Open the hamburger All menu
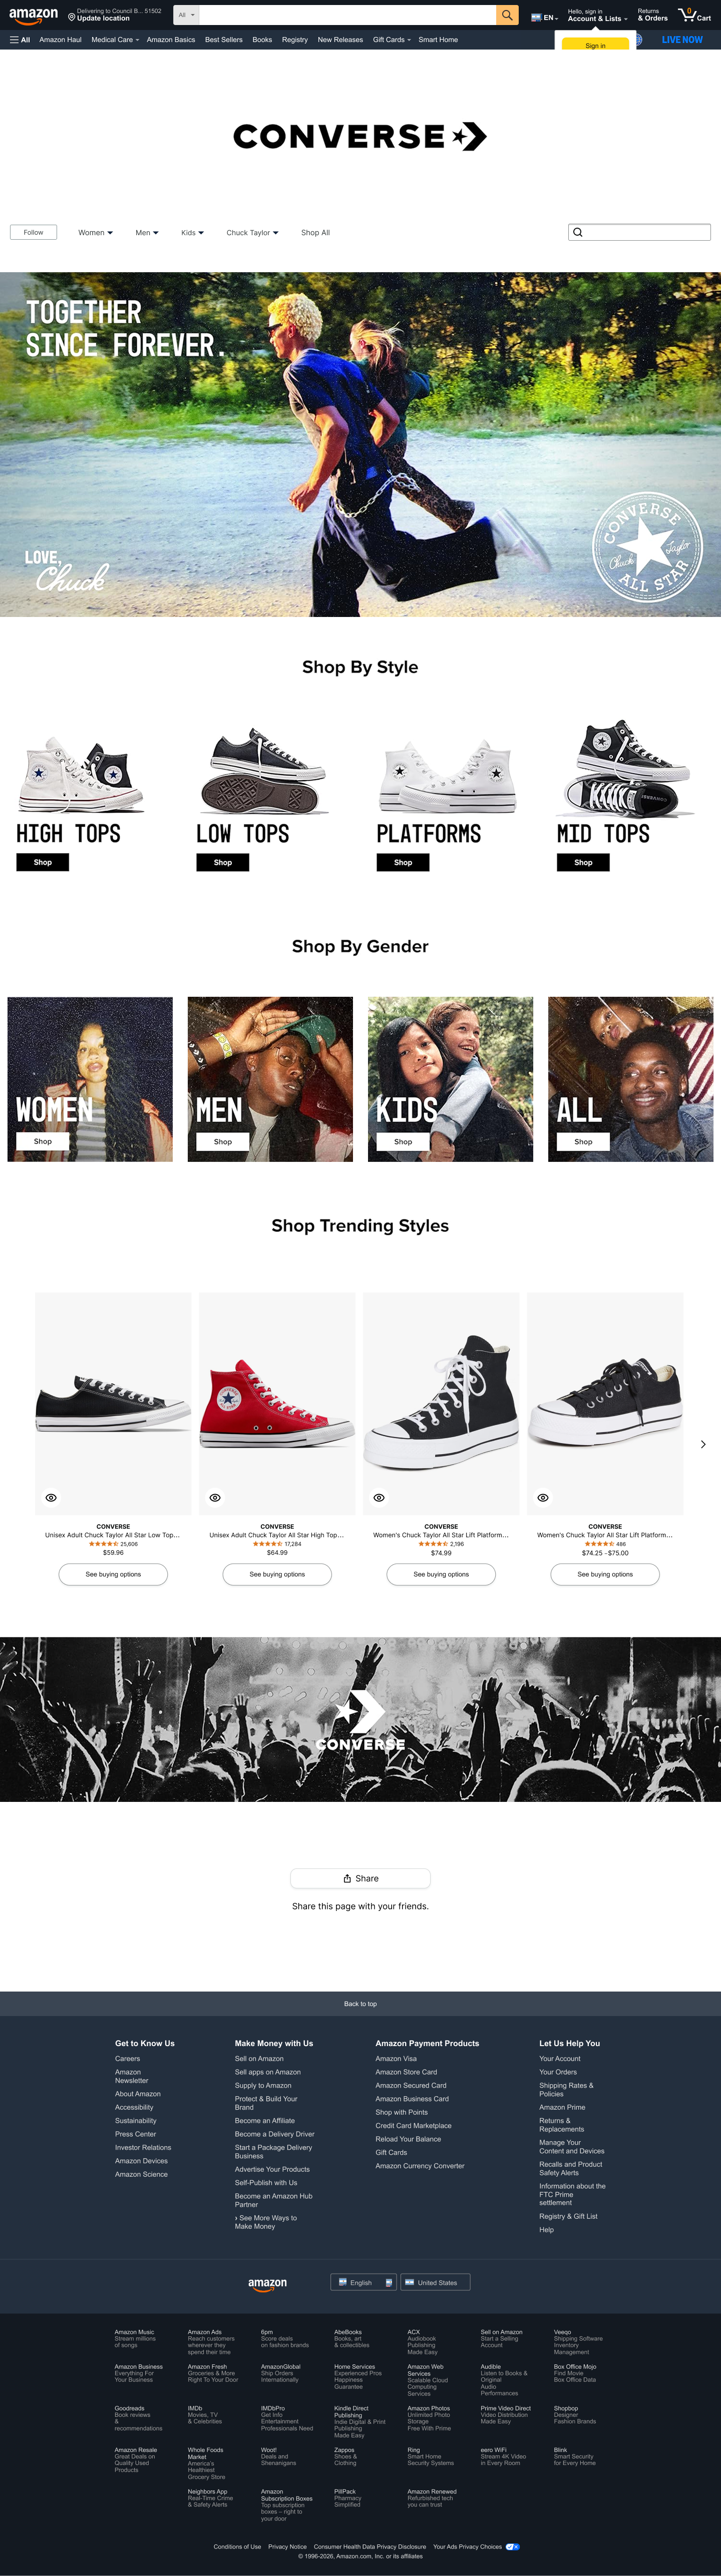The width and height of the screenshot is (721, 2576). tap(20, 40)
